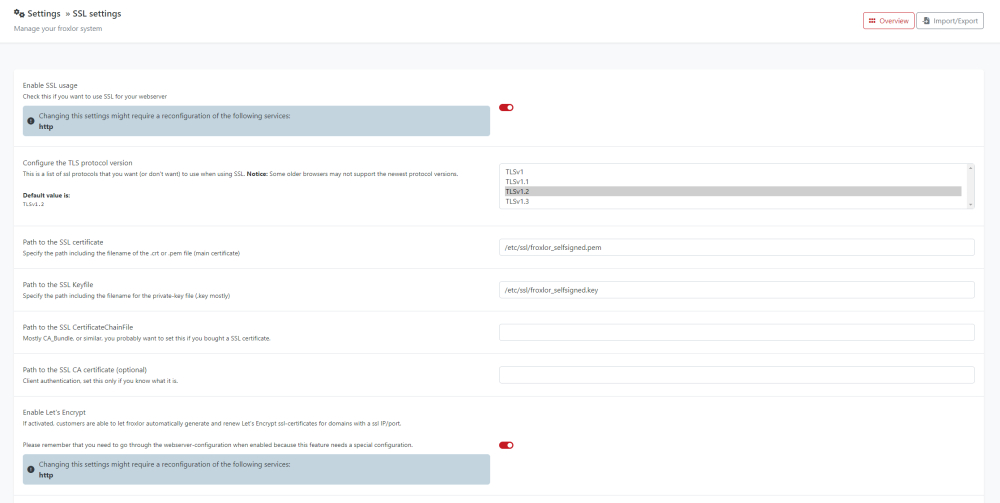Turn off the Enable Let's Encrypt toggle
The width and height of the screenshot is (1000, 503).
coord(506,445)
